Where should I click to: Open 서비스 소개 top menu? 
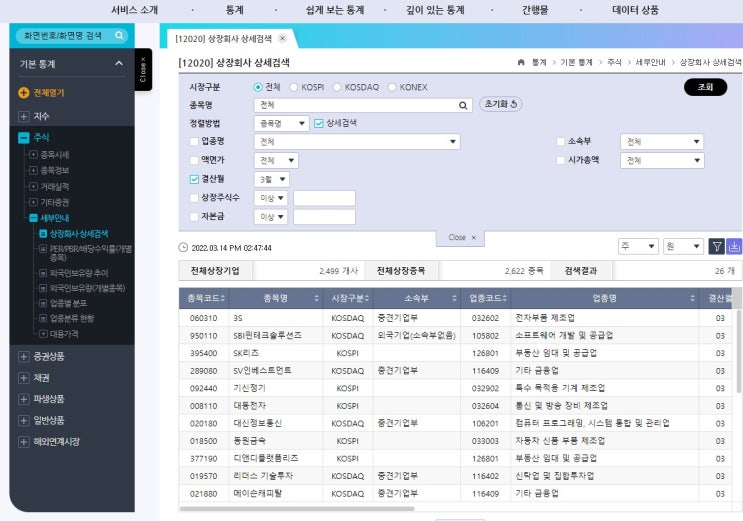[135, 10]
